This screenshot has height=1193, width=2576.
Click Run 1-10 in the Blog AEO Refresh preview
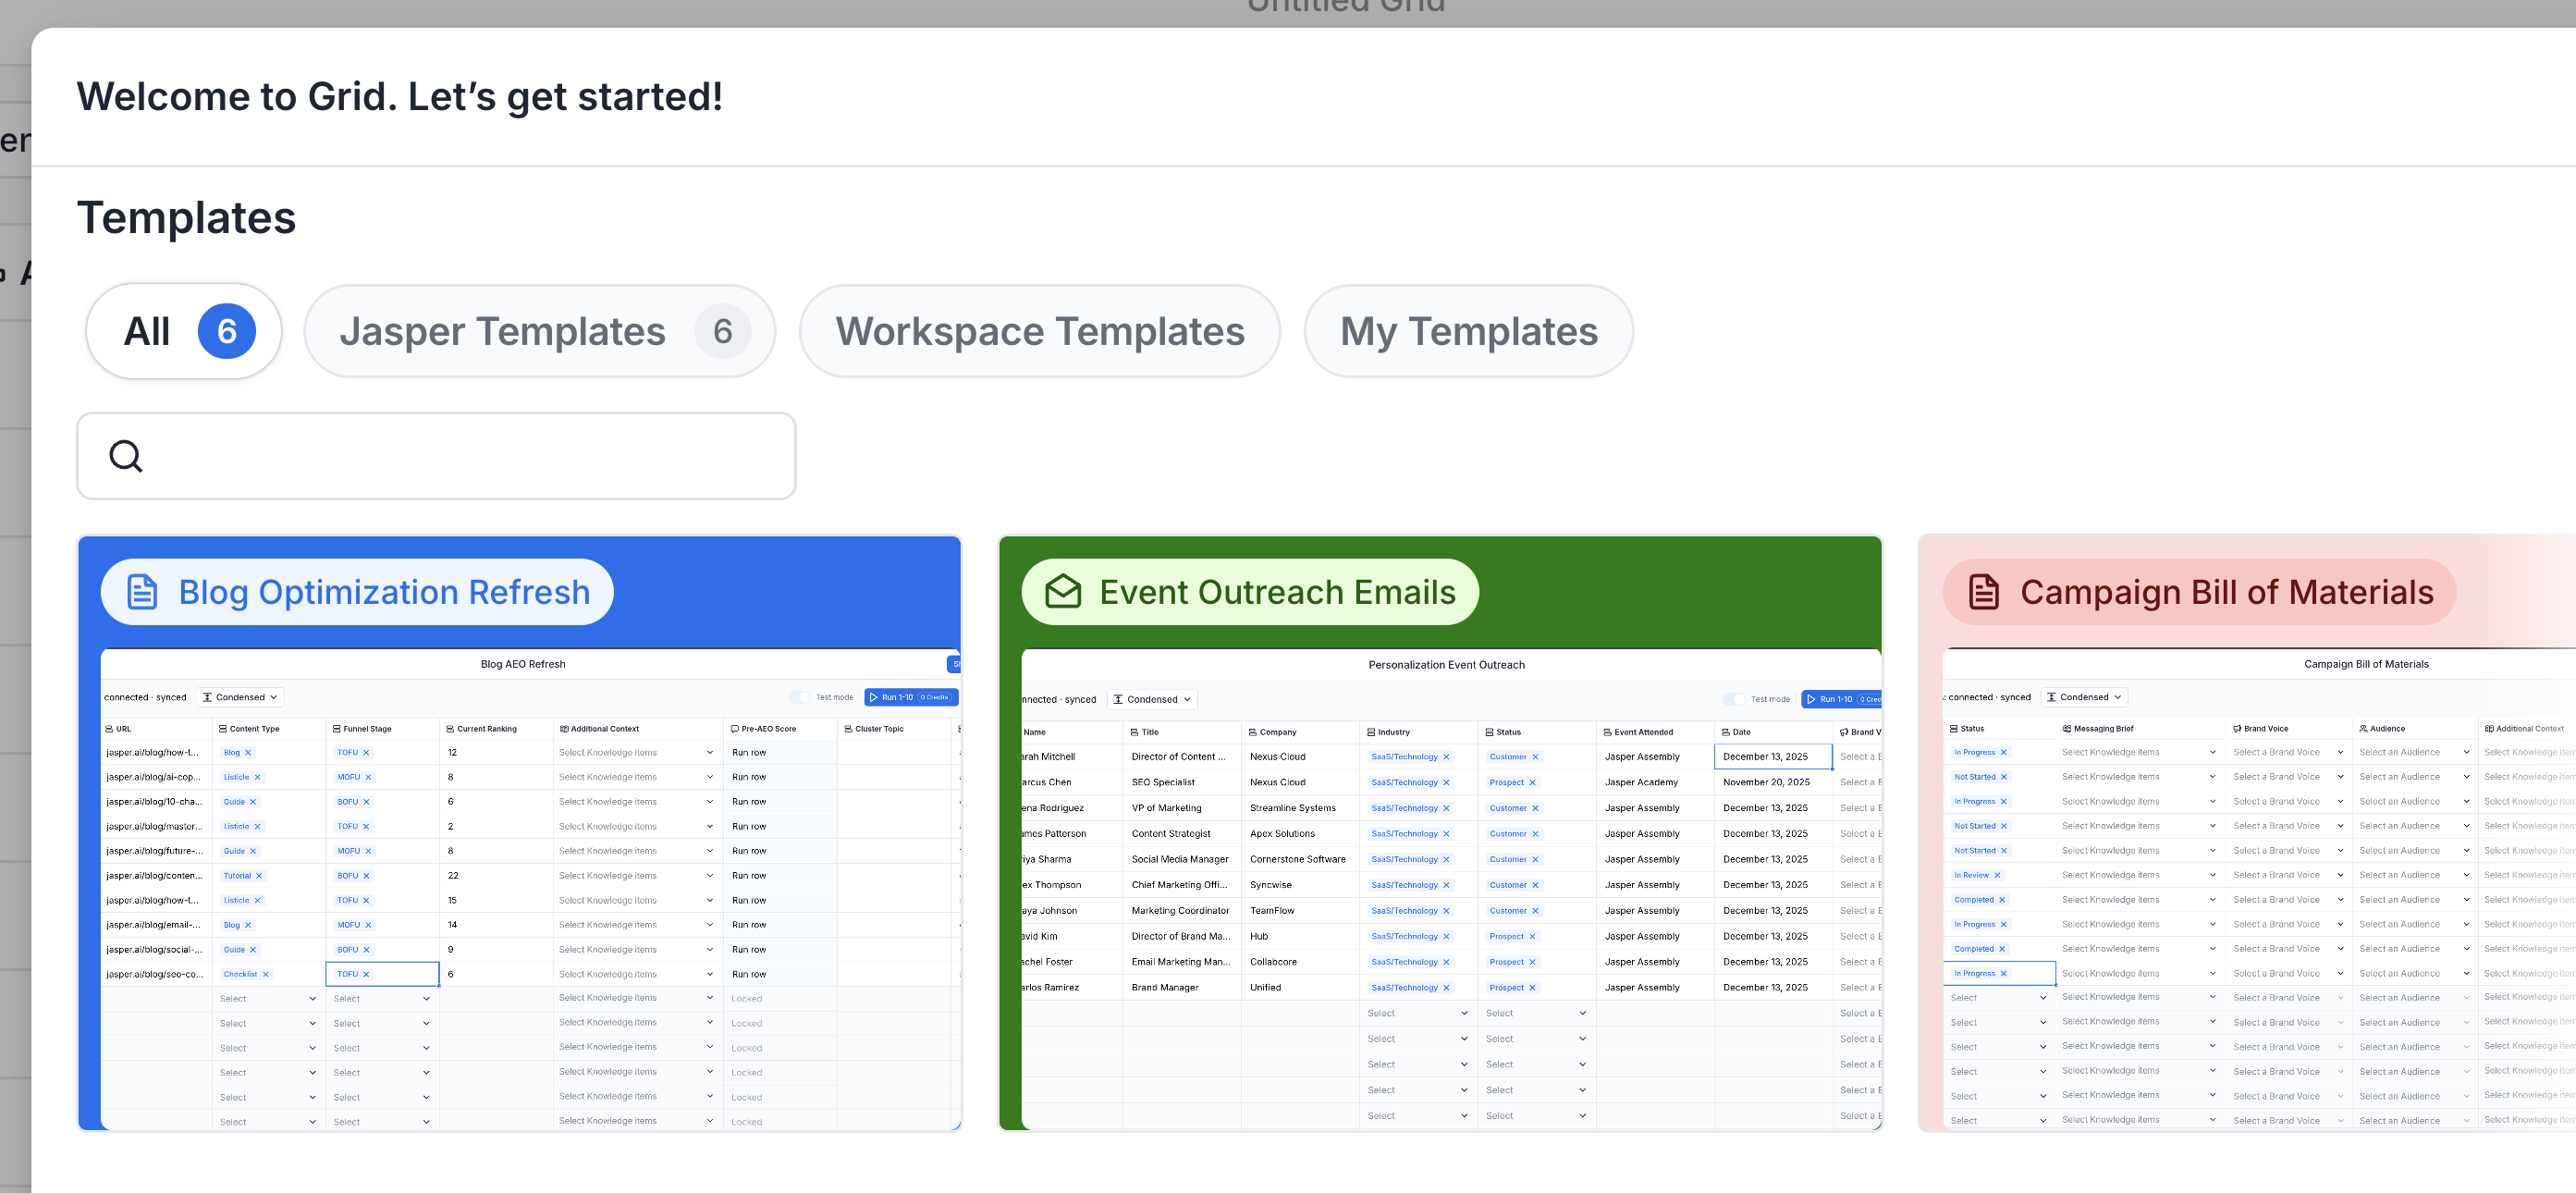coord(912,697)
